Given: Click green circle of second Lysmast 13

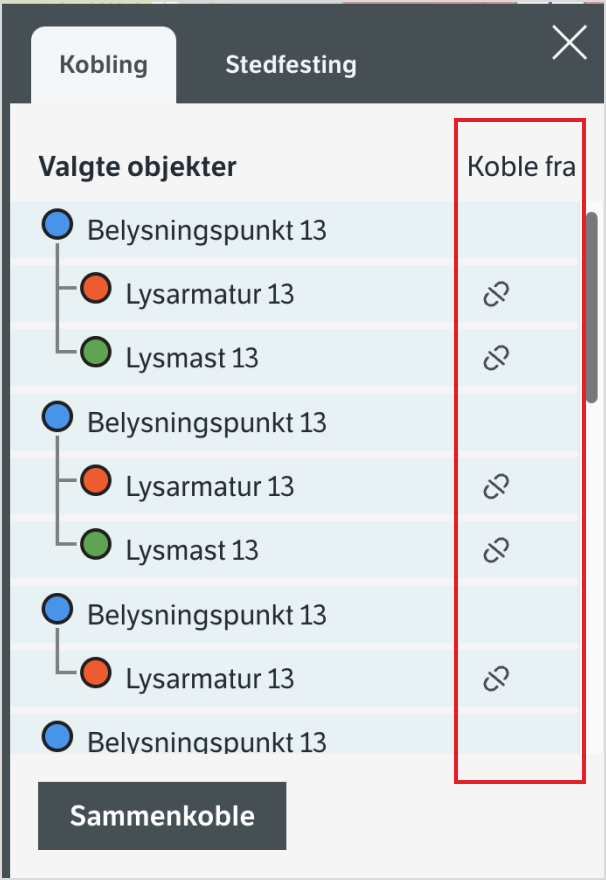Looking at the screenshot, I should [x=96, y=545].
